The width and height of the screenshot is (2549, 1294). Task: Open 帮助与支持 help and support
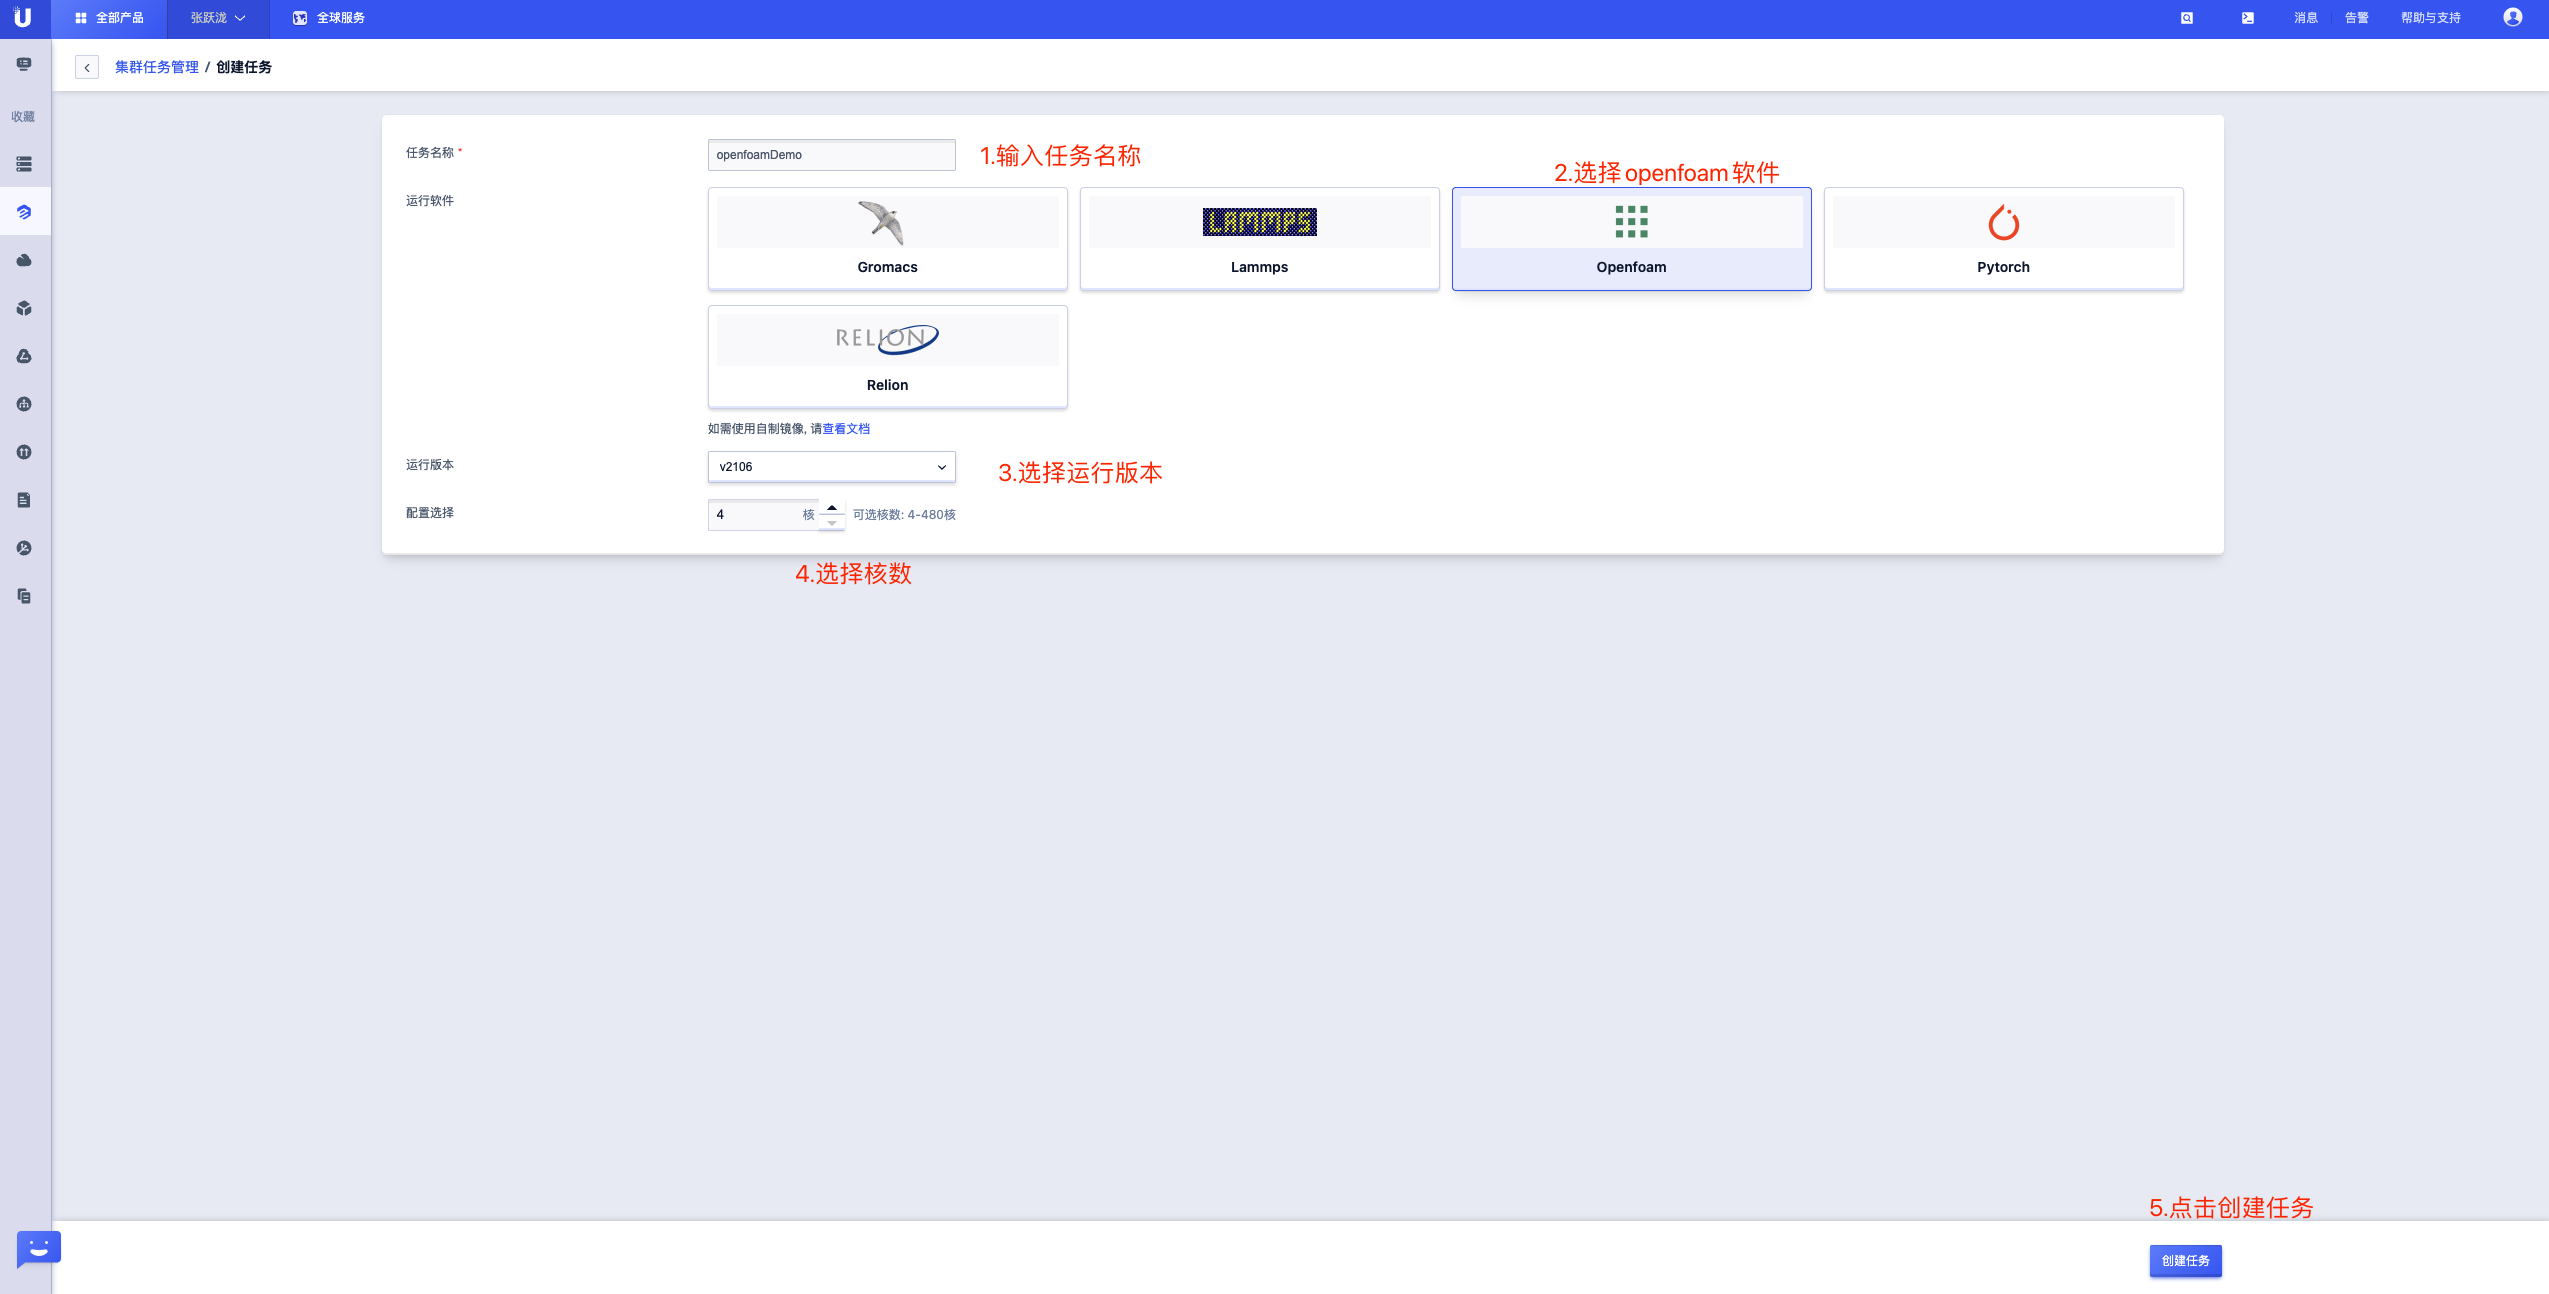[x=2430, y=18]
